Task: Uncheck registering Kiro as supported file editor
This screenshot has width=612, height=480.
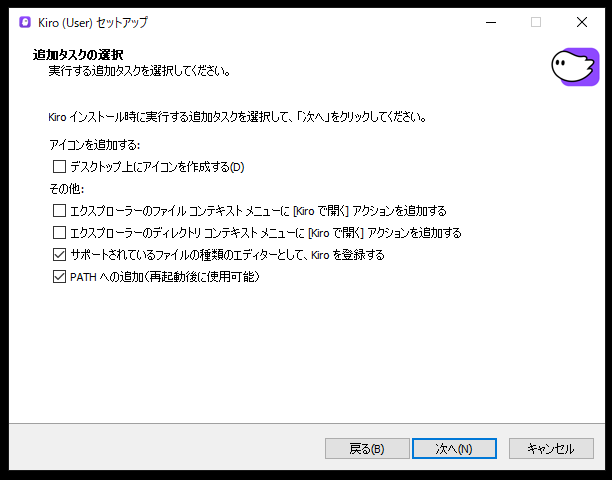Action: point(59,255)
